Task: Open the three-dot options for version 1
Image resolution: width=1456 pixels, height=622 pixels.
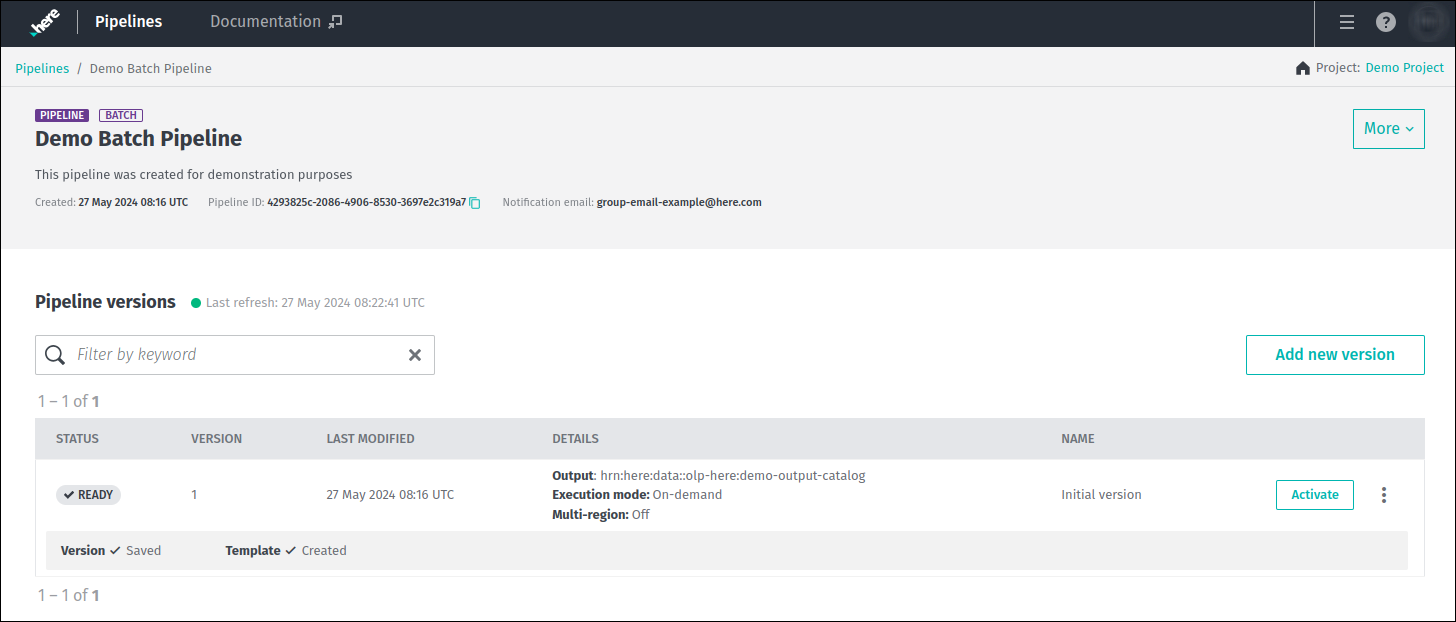Action: pyautogui.click(x=1384, y=495)
